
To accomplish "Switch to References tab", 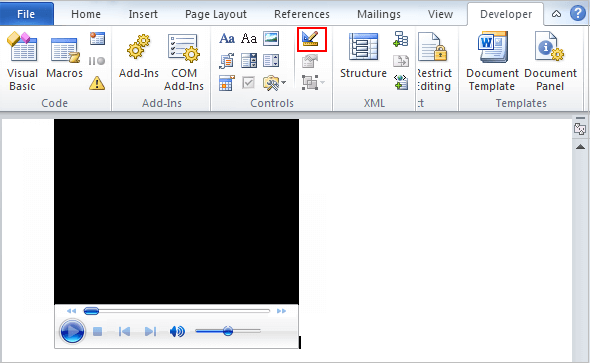I will coord(302,14).
